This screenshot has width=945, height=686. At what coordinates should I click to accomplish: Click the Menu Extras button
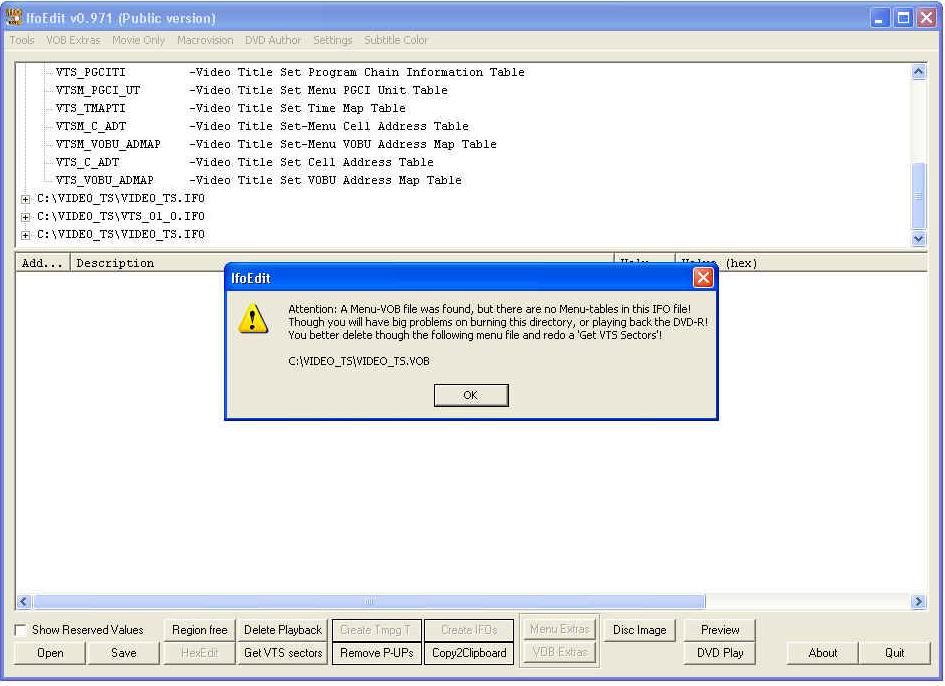559,629
